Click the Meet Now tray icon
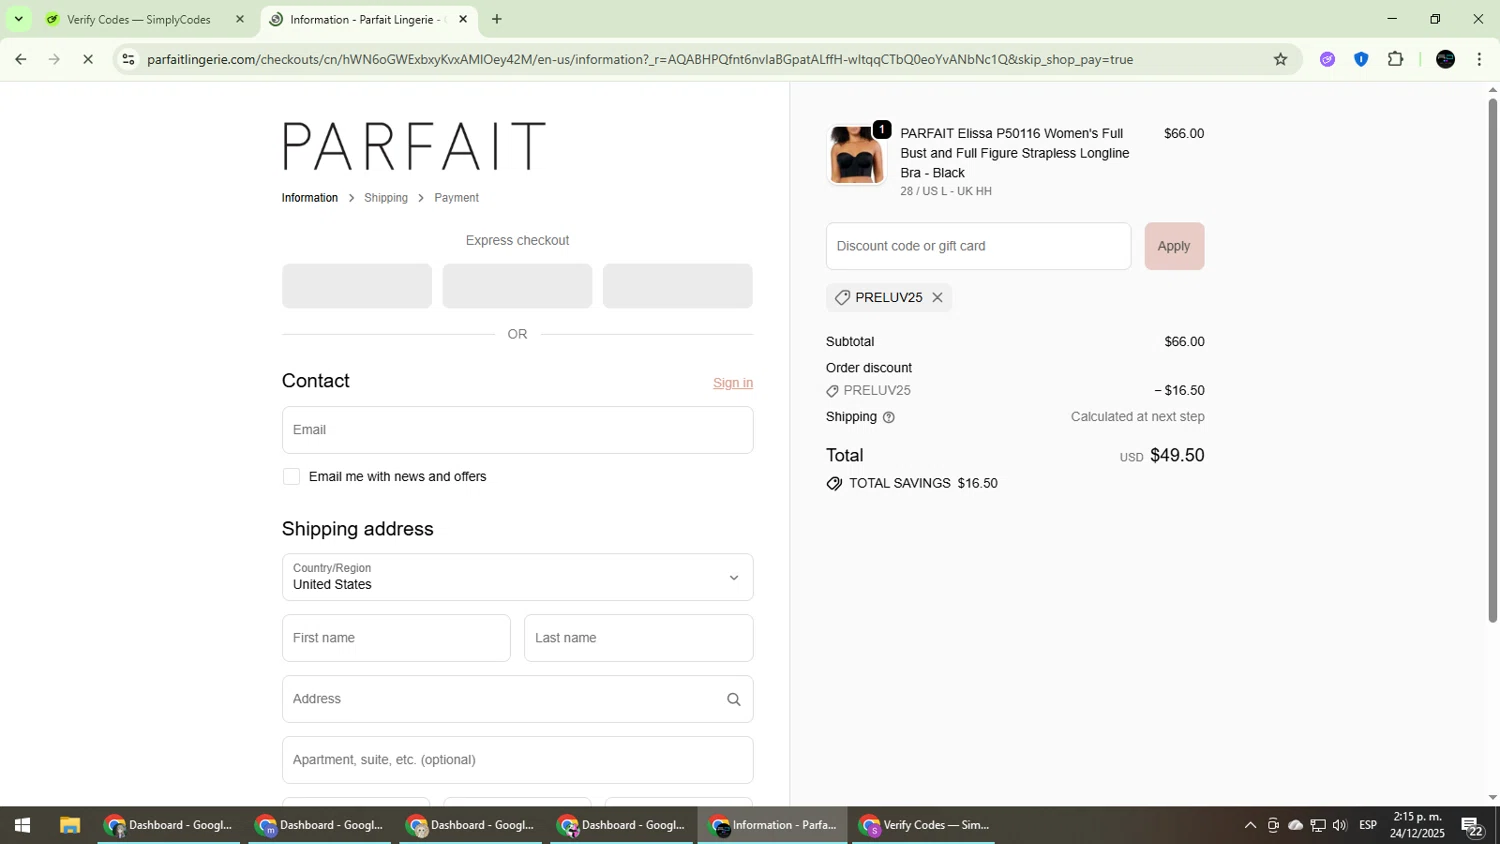Image resolution: width=1500 pixels, height=844 pixels. point(1273,825)
